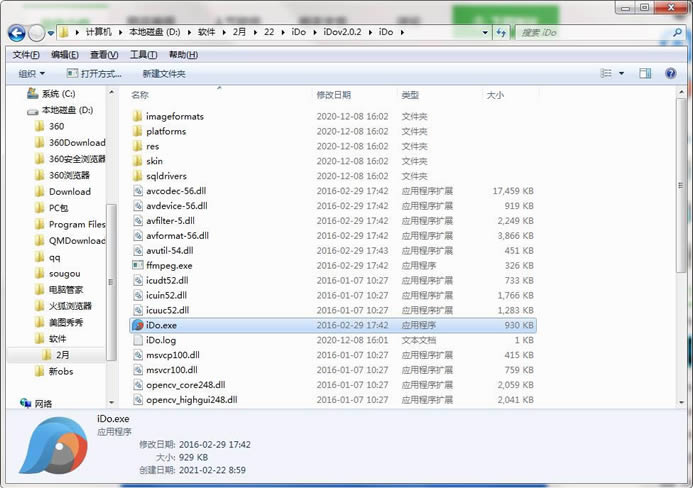Viewport: 693px width, 488px height.
Task: Click the res folder icon
Action: tap(137, 146)
